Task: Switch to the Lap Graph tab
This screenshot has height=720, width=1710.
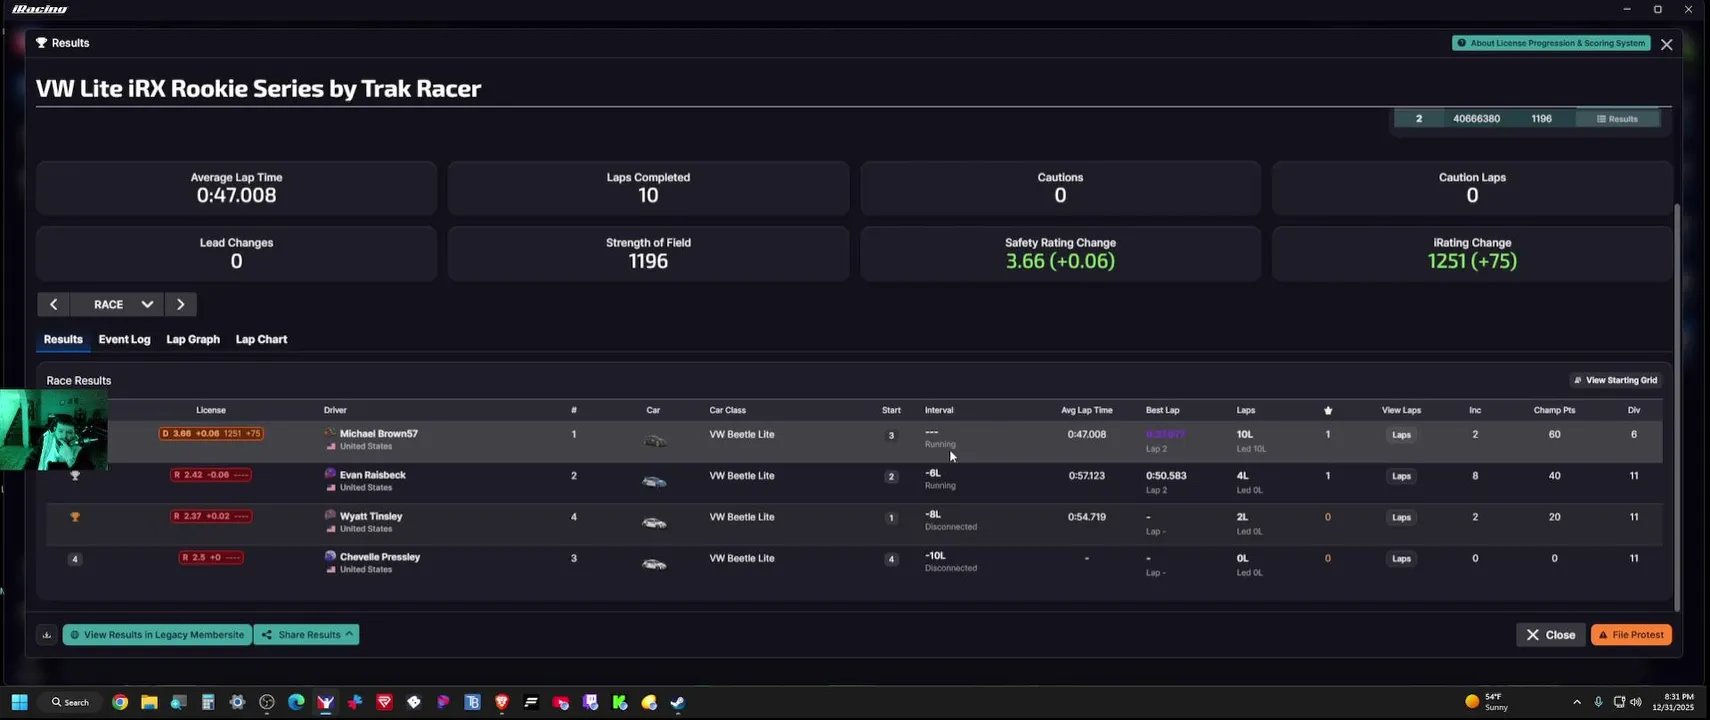Action: coord(193,340)
